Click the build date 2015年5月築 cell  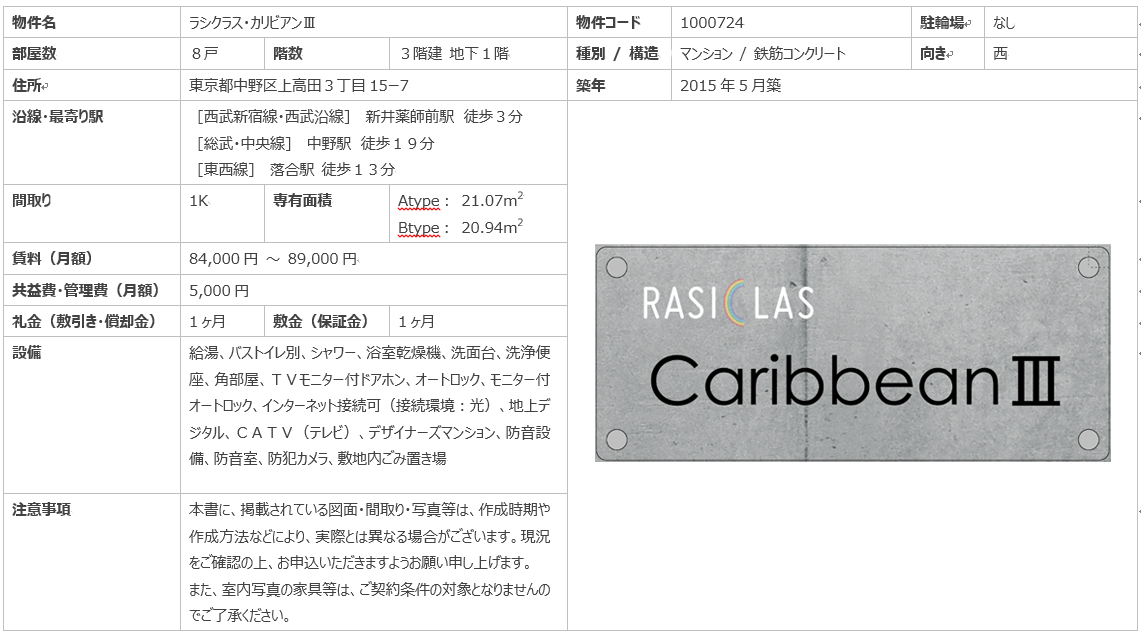click(730, 86)
